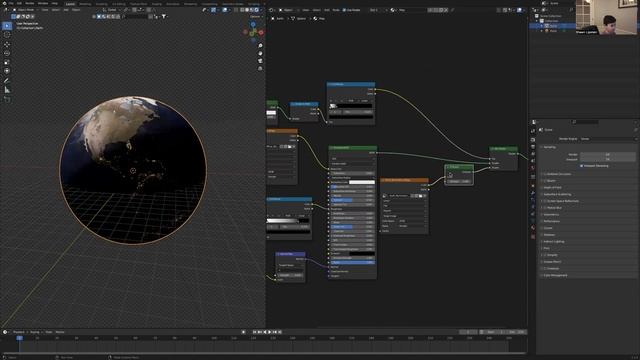Switch viewport to solid shading
Screen dimensions: 640x360
[x=247, y=10]
